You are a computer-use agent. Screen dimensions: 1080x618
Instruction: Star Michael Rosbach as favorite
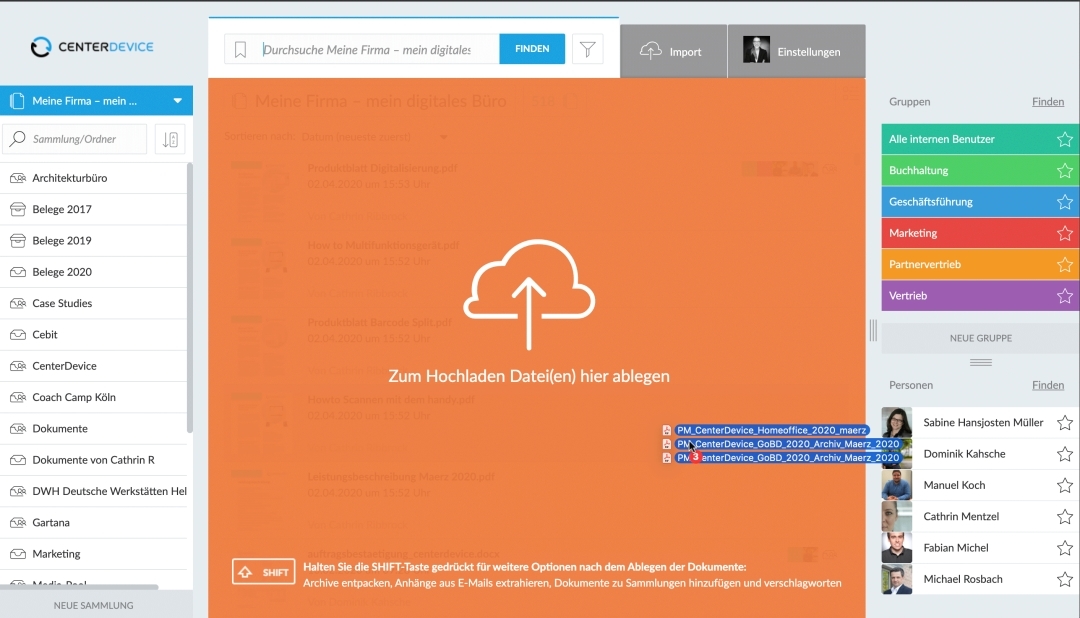coord(1064,579)
